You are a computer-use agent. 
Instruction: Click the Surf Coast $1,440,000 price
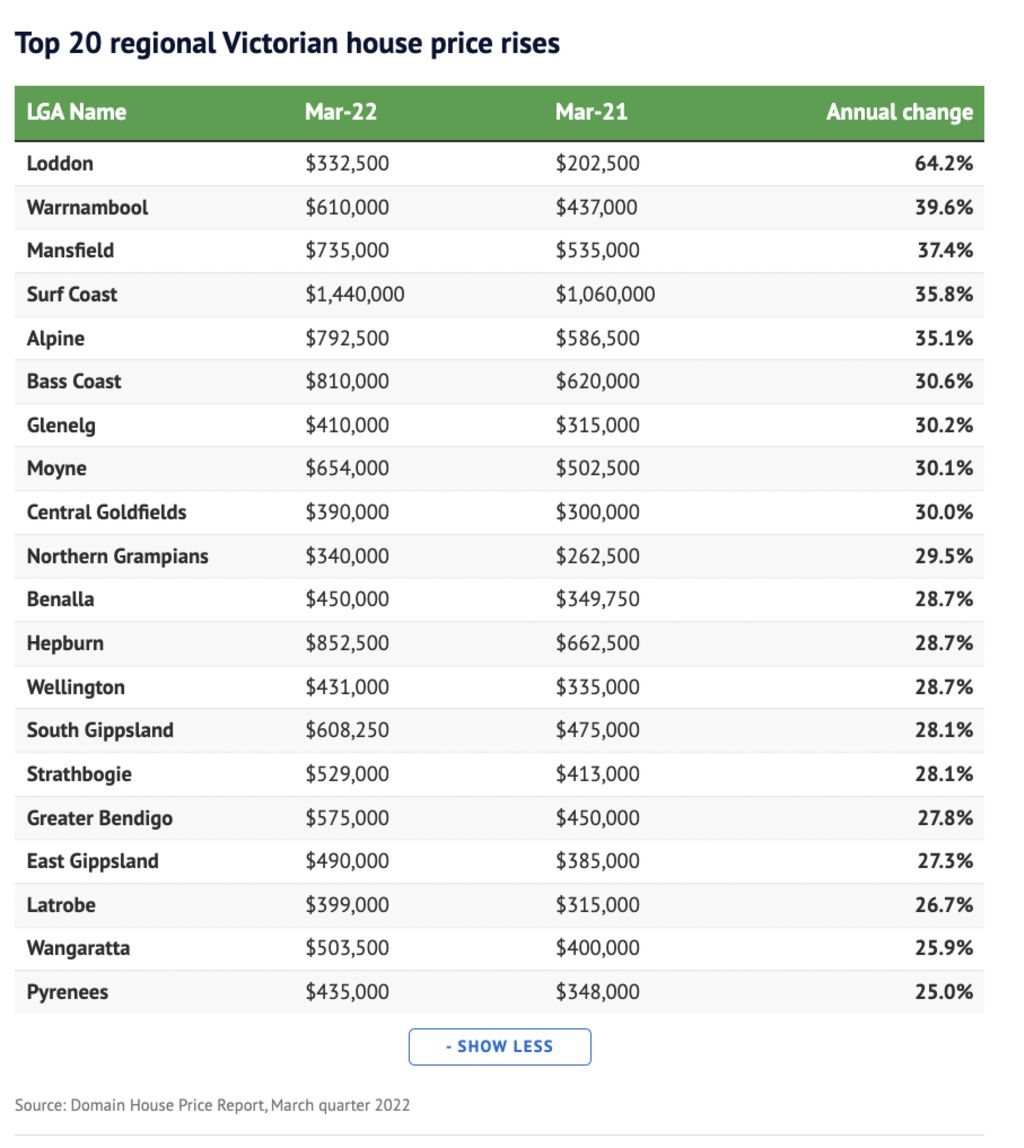(354, 294)
